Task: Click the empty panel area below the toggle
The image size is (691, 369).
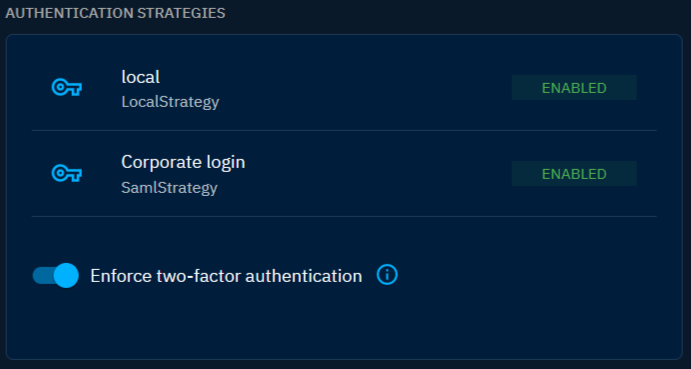Action: click(x=344, y=324)
